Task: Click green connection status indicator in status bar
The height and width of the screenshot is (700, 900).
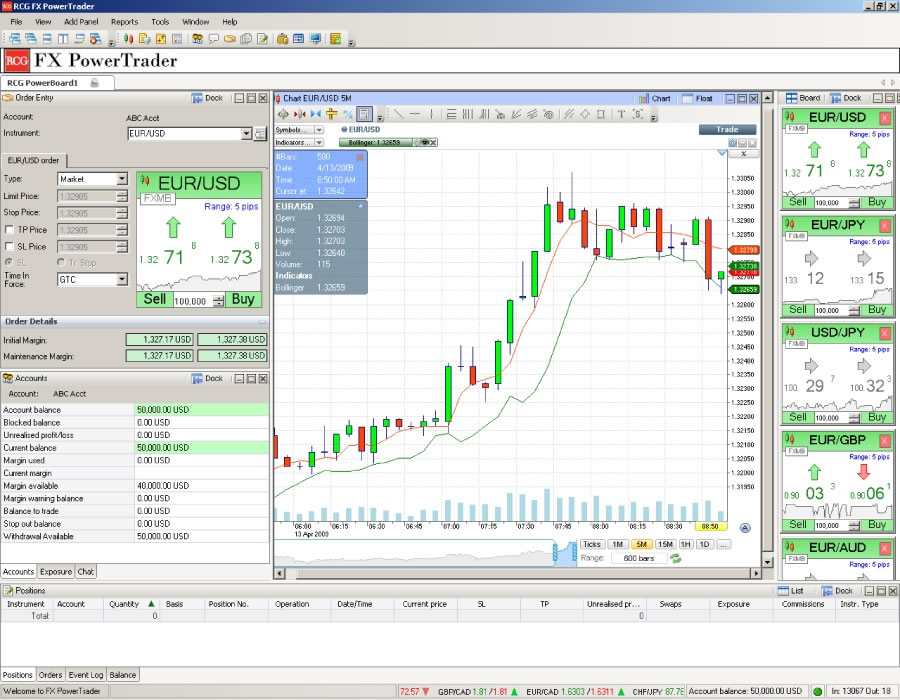Action: 817,691
